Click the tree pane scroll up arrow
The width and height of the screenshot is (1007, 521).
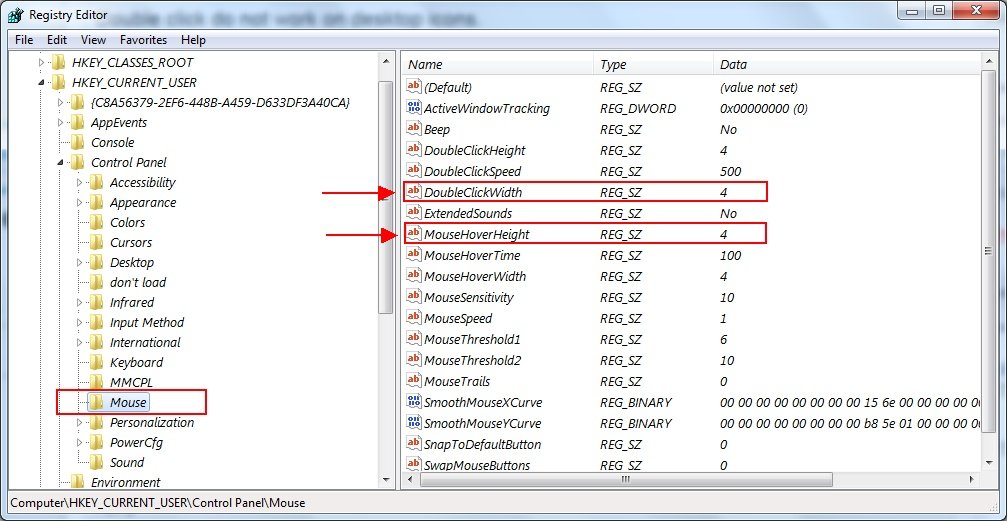(x=386, y=62)
